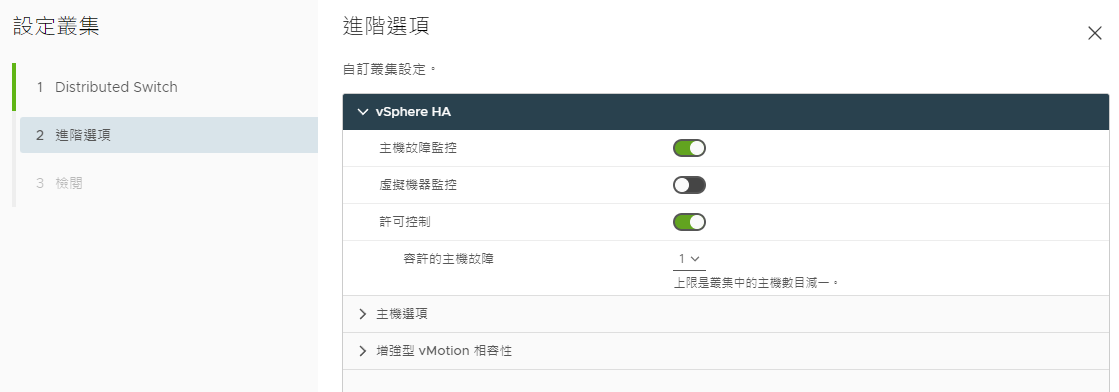This screenshot has height=392, width=1119.
Task: Expand the 增強型 vMotion 相容性 section
Action: [726, 351]
